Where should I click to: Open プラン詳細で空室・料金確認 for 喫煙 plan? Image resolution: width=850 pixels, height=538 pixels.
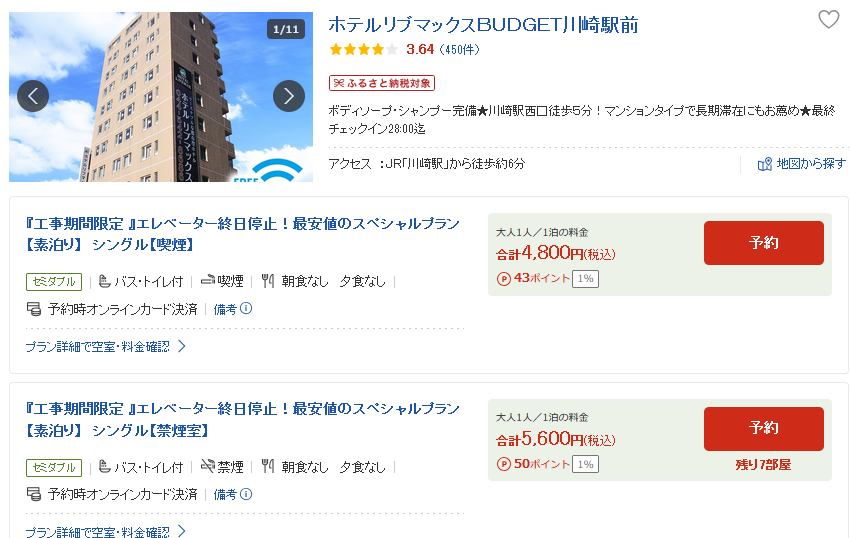pos(98,347)
